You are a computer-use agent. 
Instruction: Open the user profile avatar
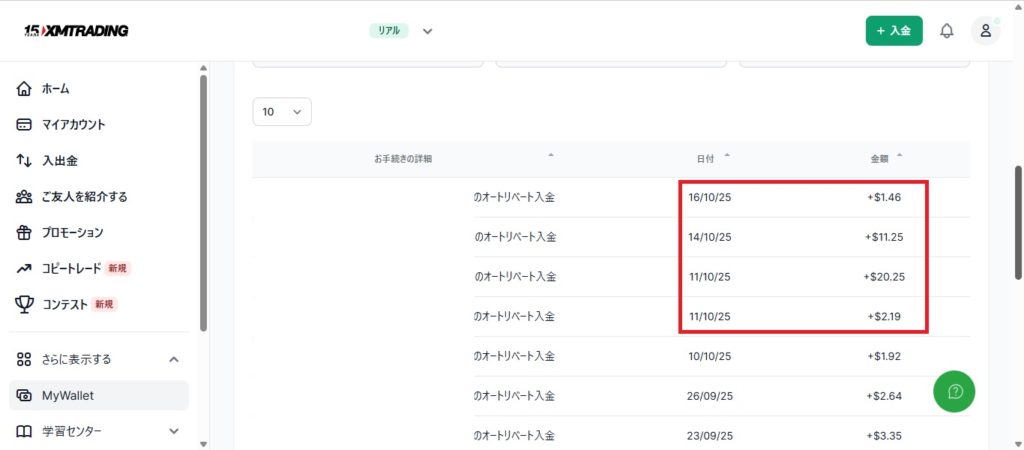(985, 31)
